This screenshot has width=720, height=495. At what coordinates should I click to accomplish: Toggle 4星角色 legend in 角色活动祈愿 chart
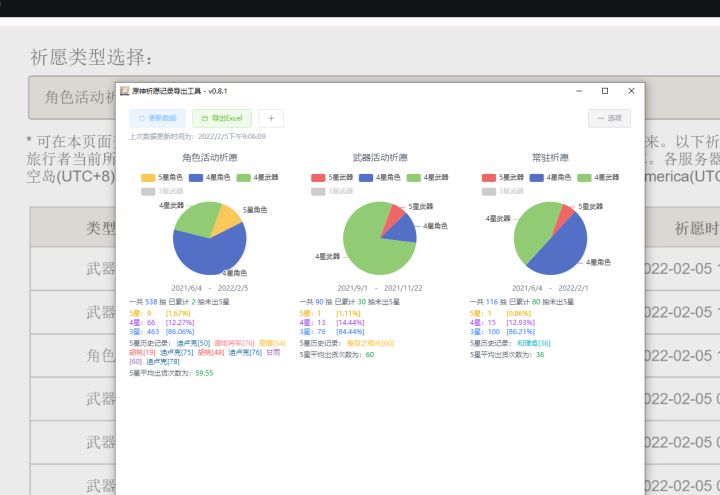click(209, 177)
